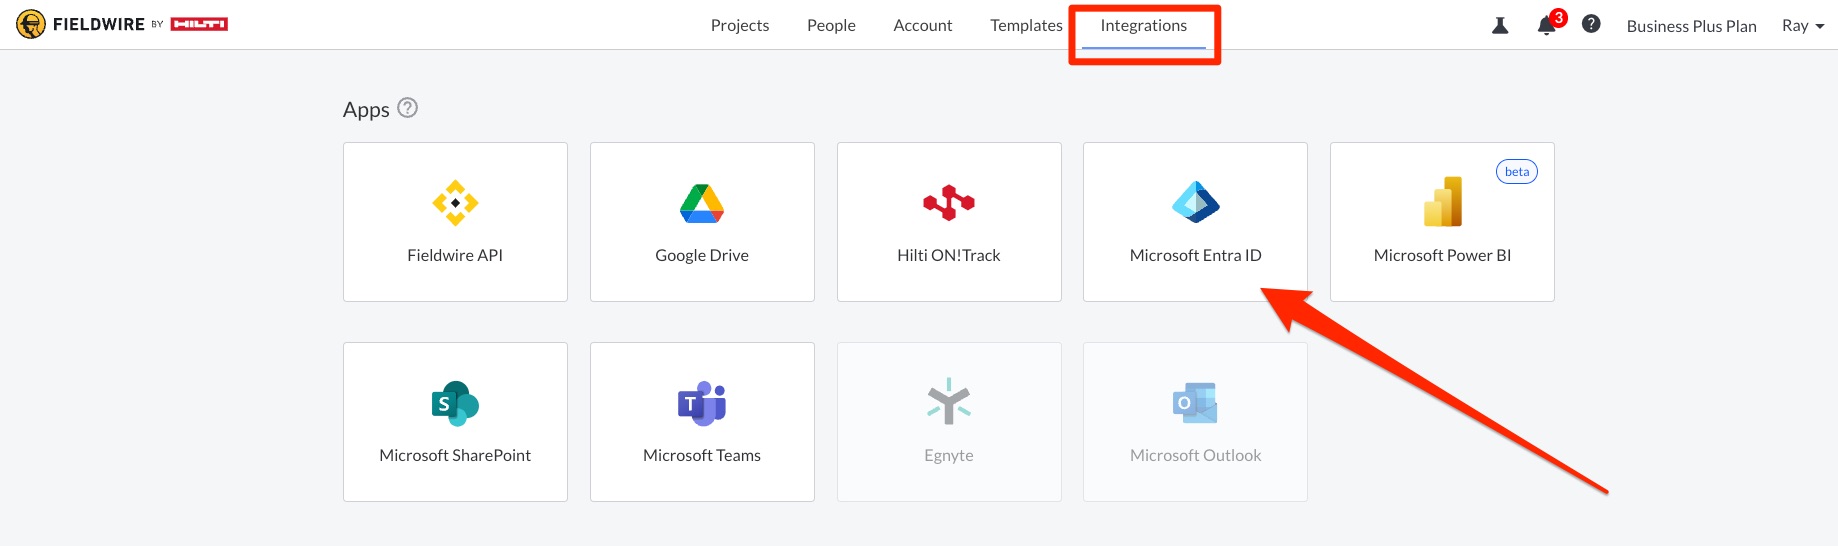Click the Egnyte icon
Screen dimensions: 1838x546
(949, 401)
